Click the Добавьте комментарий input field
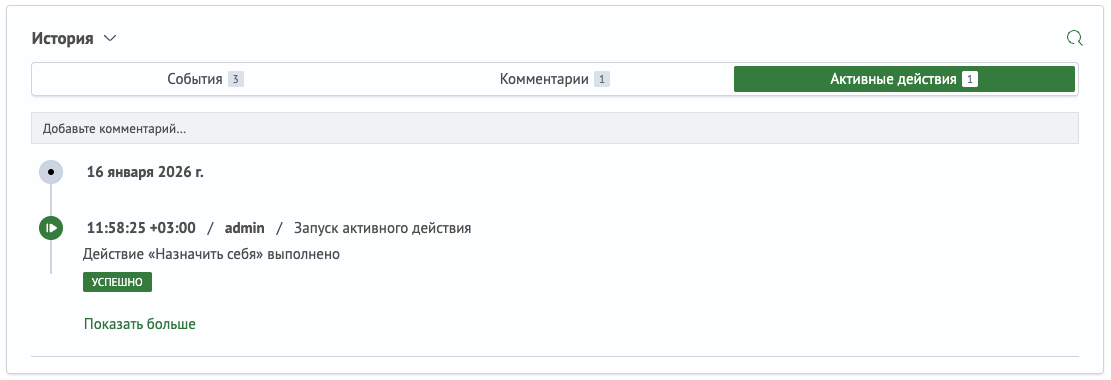 (x=555, y=128)
